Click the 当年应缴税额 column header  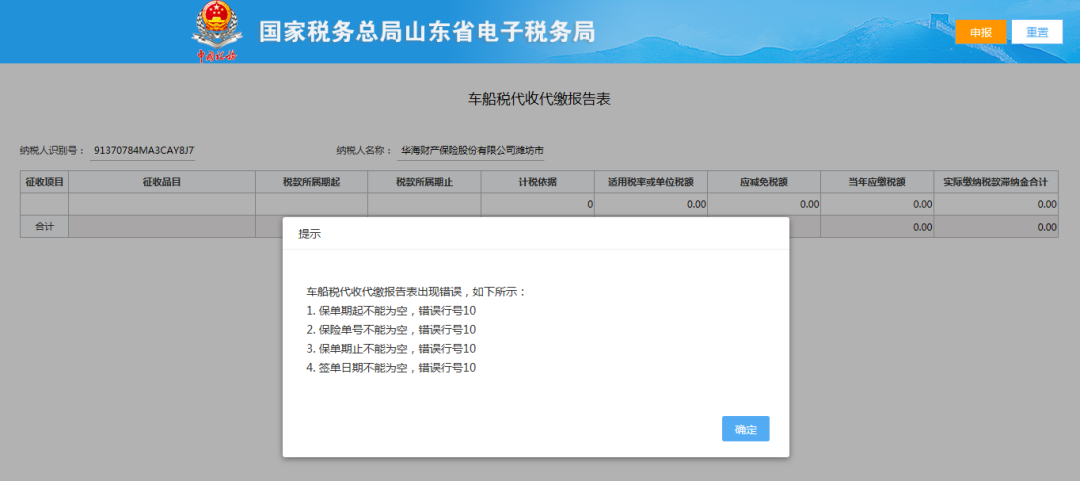click(x=877, y=182)
